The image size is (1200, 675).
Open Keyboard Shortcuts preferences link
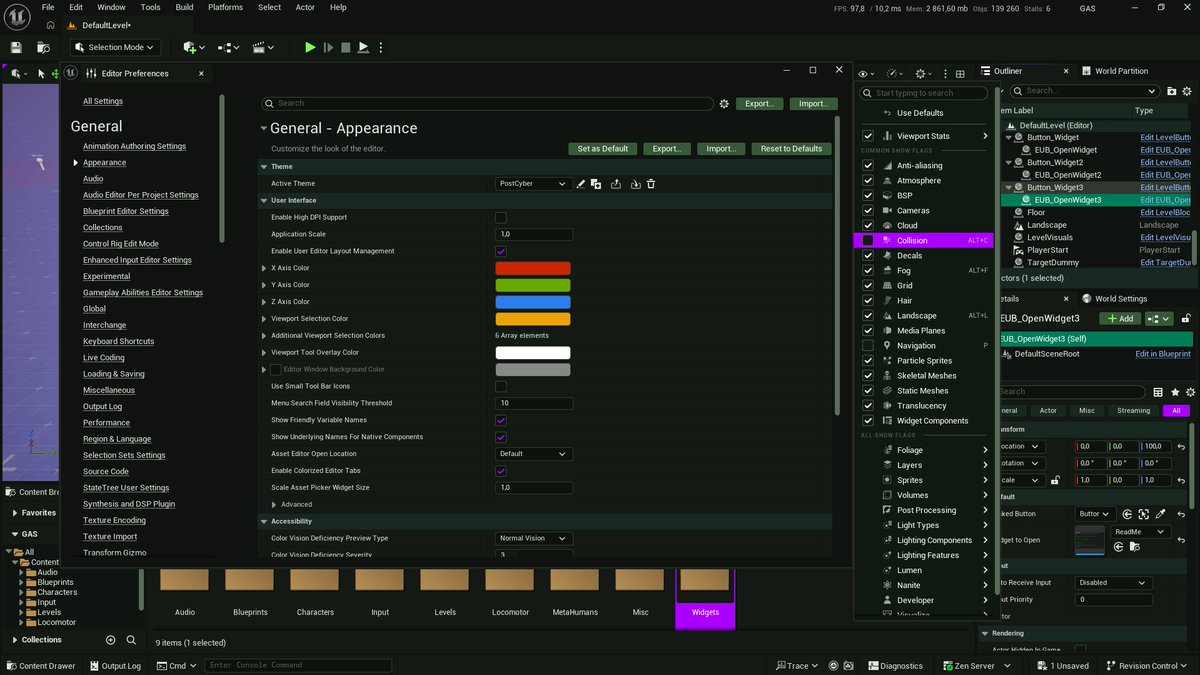coord(118,341)
